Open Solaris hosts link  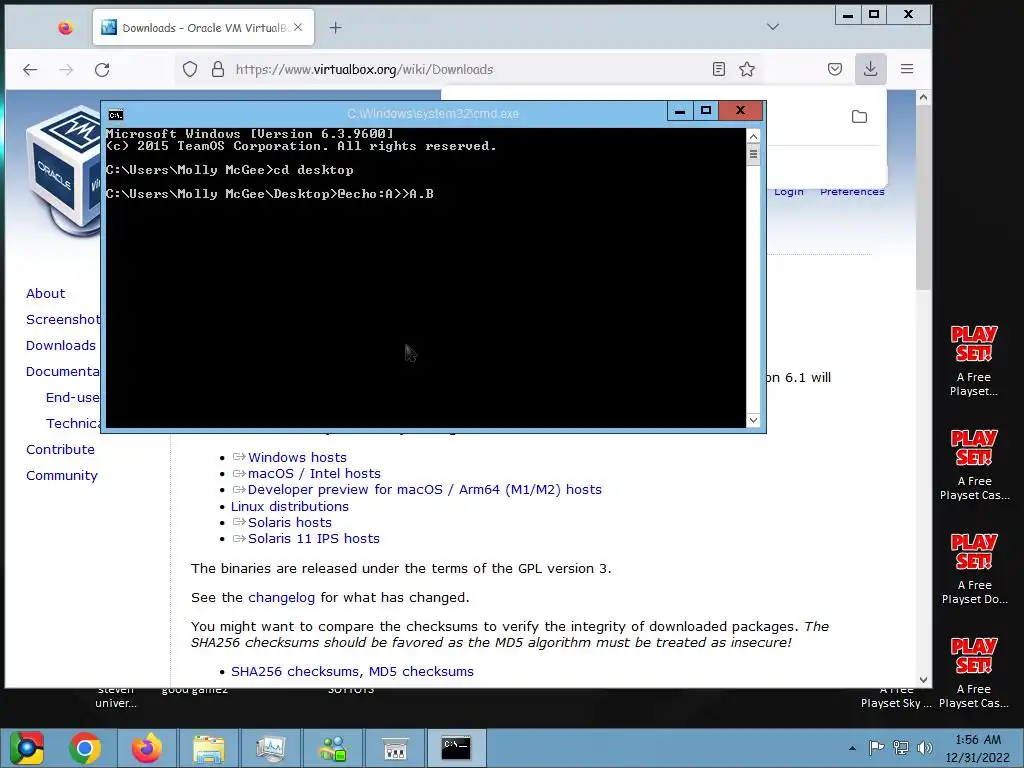[x=290, y=522]
